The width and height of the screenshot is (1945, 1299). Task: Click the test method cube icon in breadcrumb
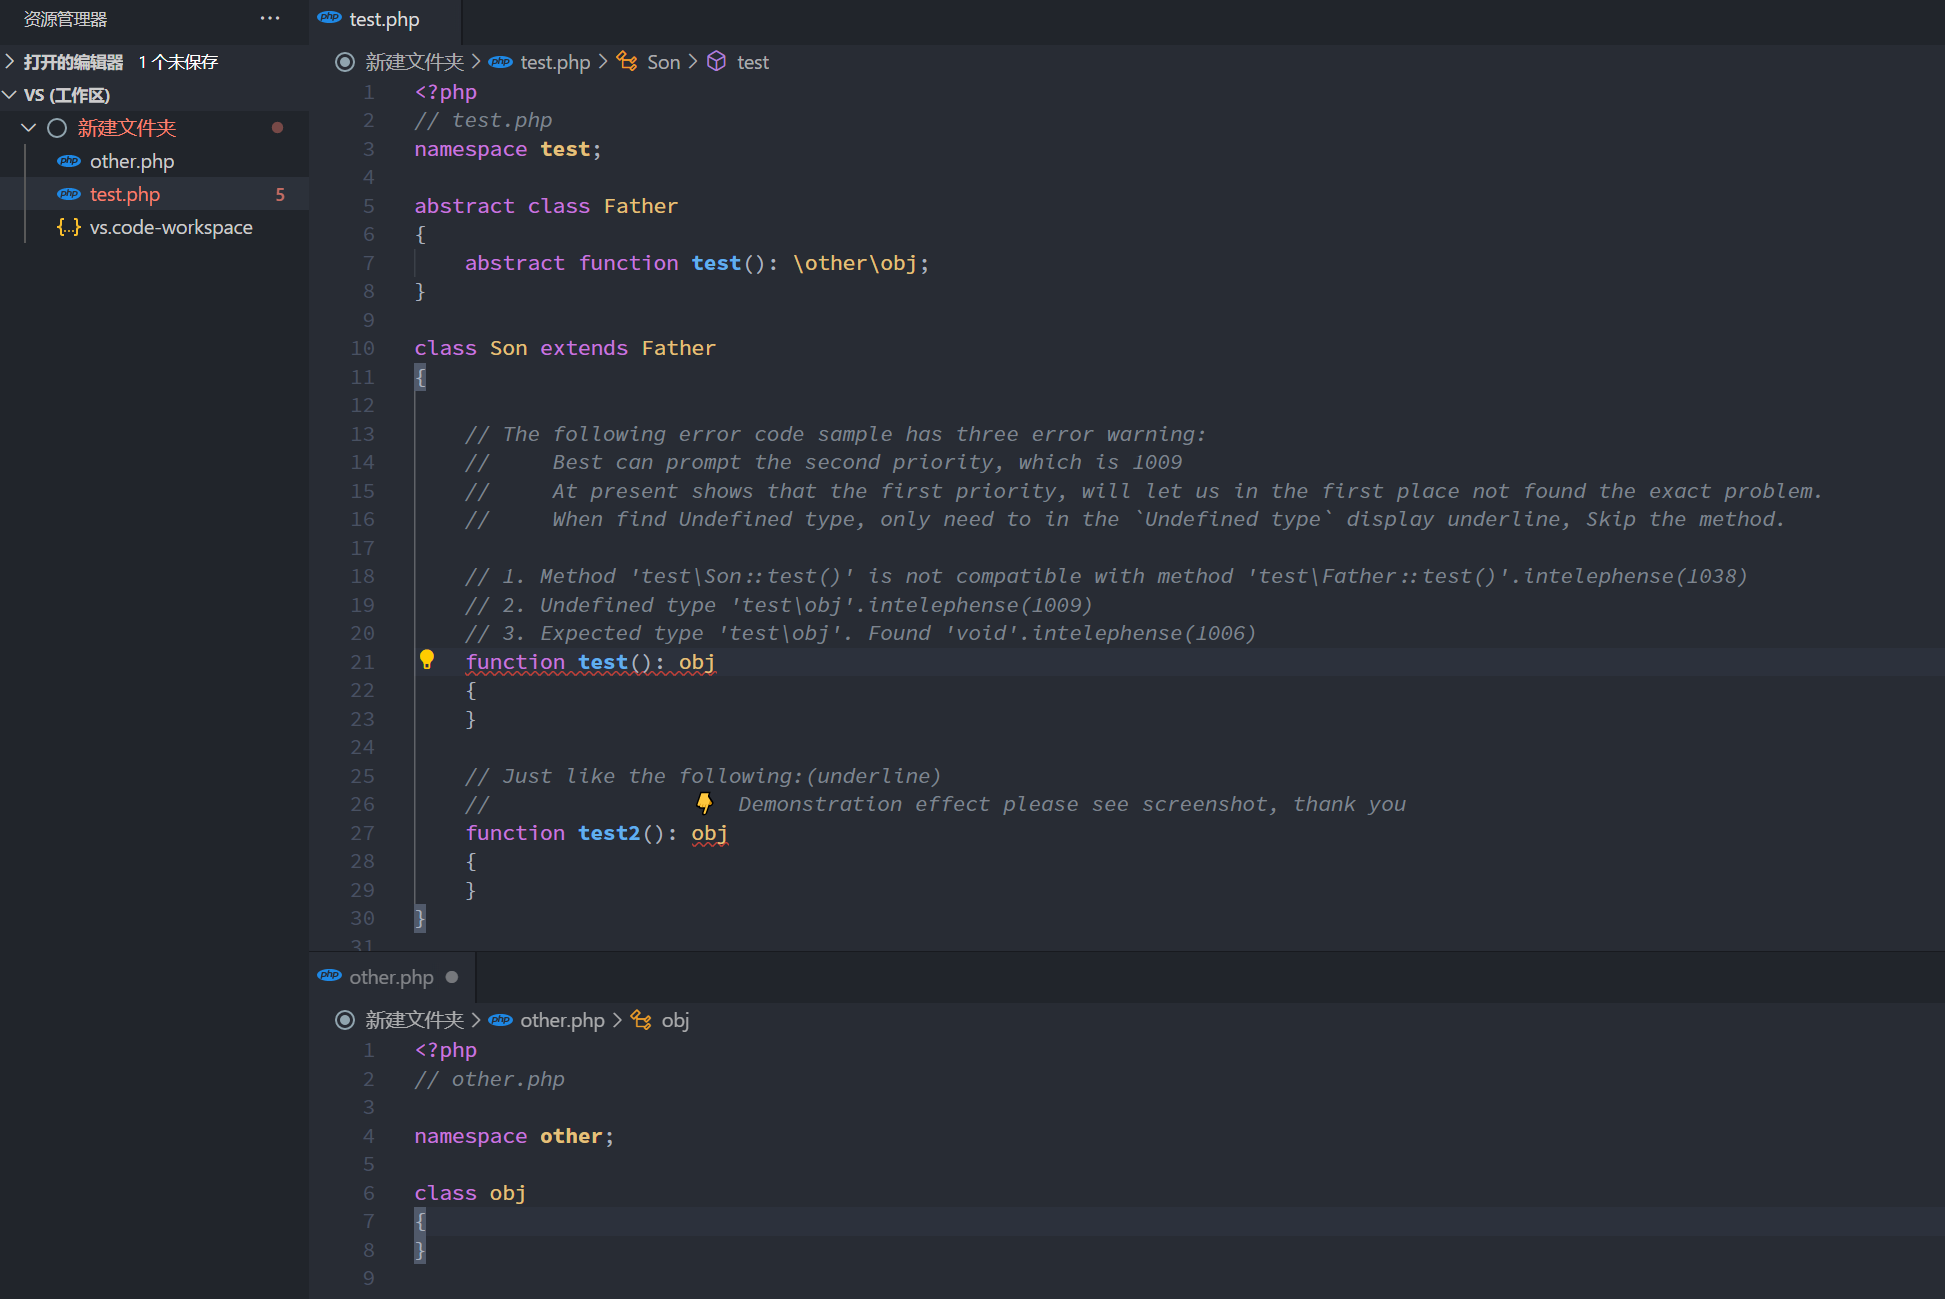716,62
